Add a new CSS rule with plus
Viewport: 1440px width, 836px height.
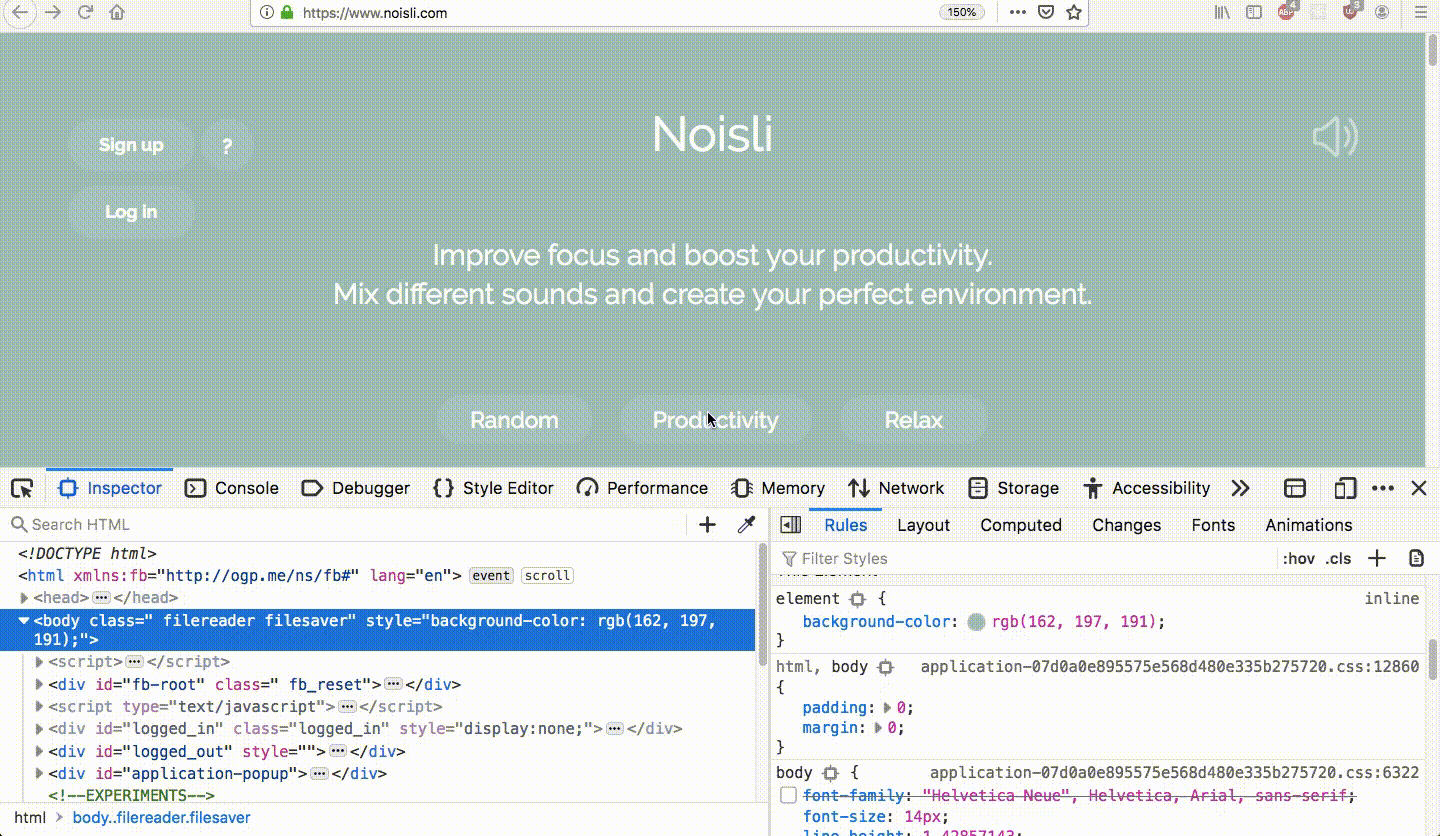point(1377,558)
